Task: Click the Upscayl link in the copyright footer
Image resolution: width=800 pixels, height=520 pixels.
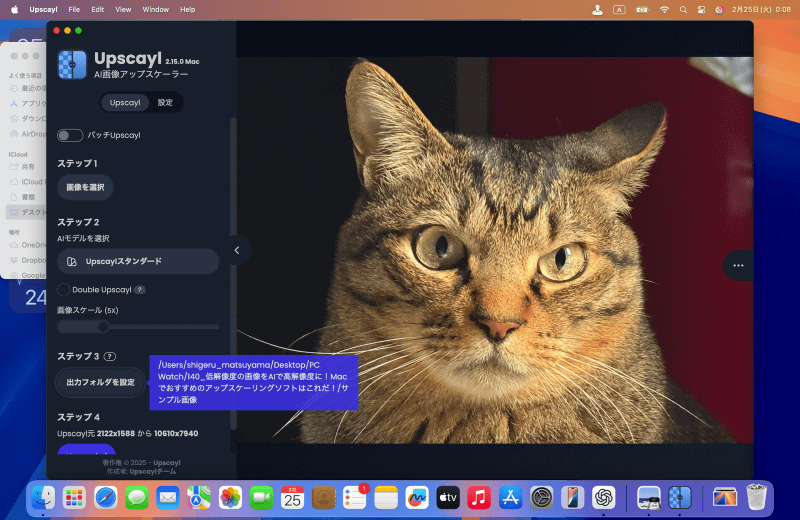Action: pos(167,463)
